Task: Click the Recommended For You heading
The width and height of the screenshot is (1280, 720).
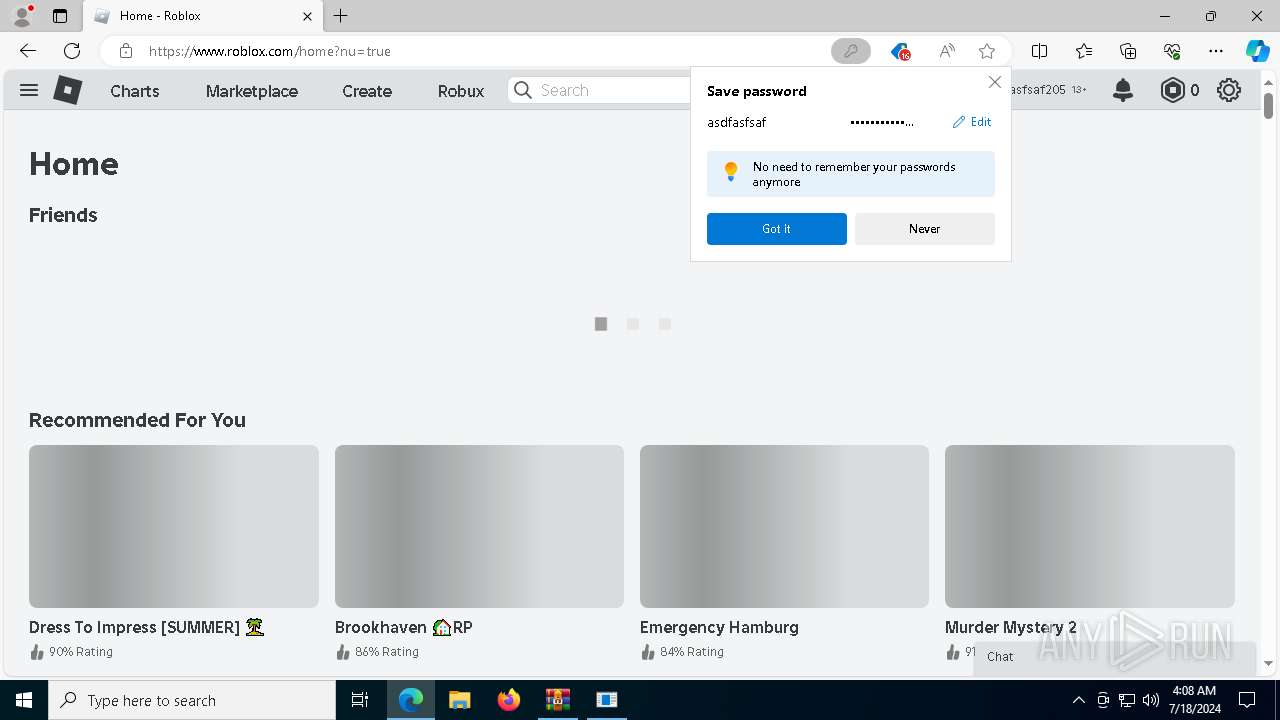Action: pos(137,420)
